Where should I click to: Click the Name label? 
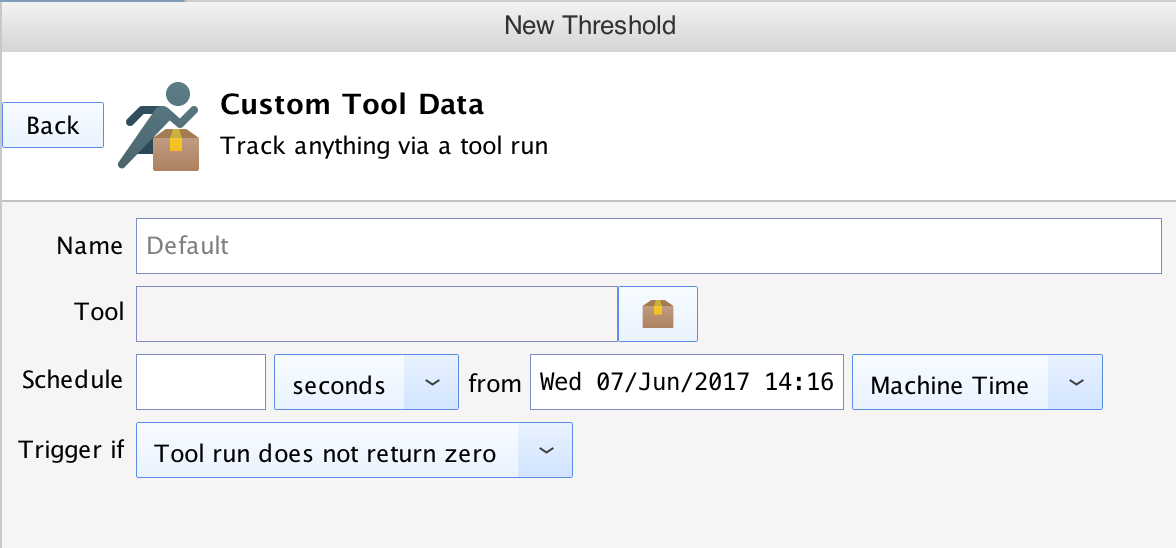(x=89, y=246)
